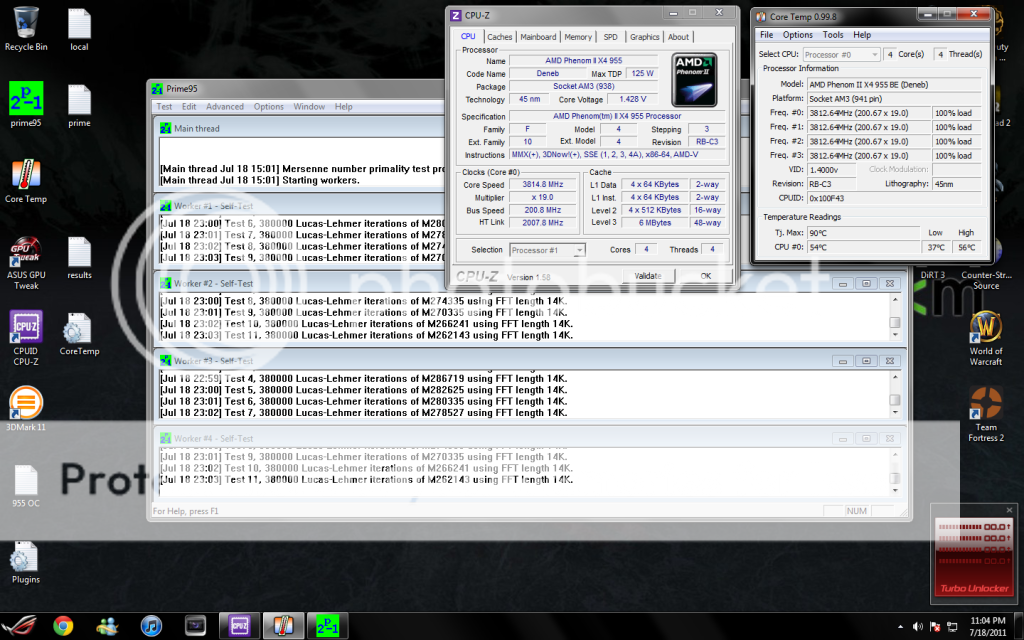Screen dimensions: 1024x640
Task: Select the 'results' file icon
Action: 79,258
